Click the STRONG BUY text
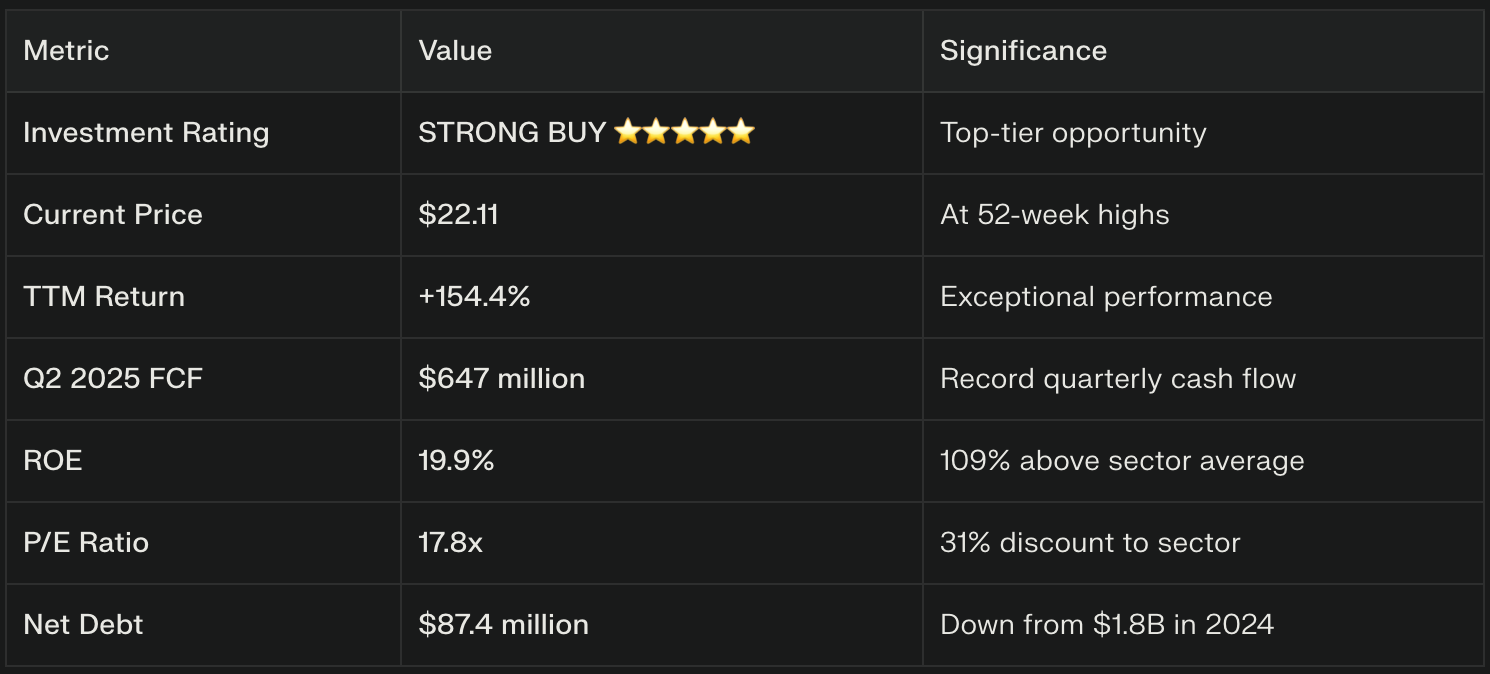Image resolution: width=1490 pixels, height=674 pixels. pyautogui.click(x=512, y=133)
